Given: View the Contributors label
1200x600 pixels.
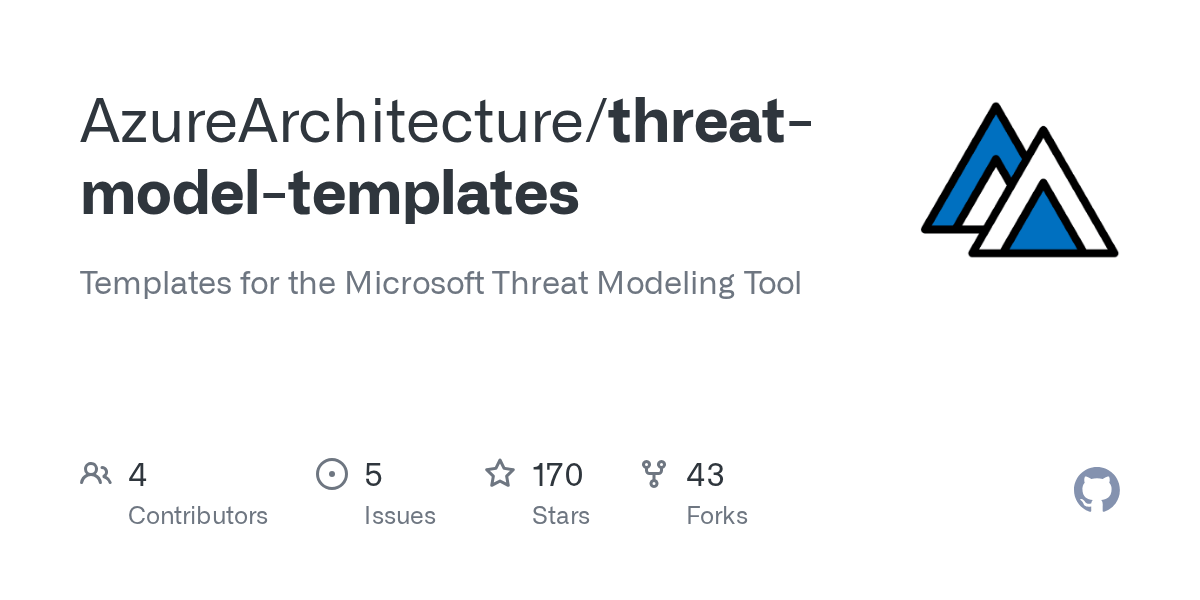Looking at the screenshot, I should click(198, 516).
